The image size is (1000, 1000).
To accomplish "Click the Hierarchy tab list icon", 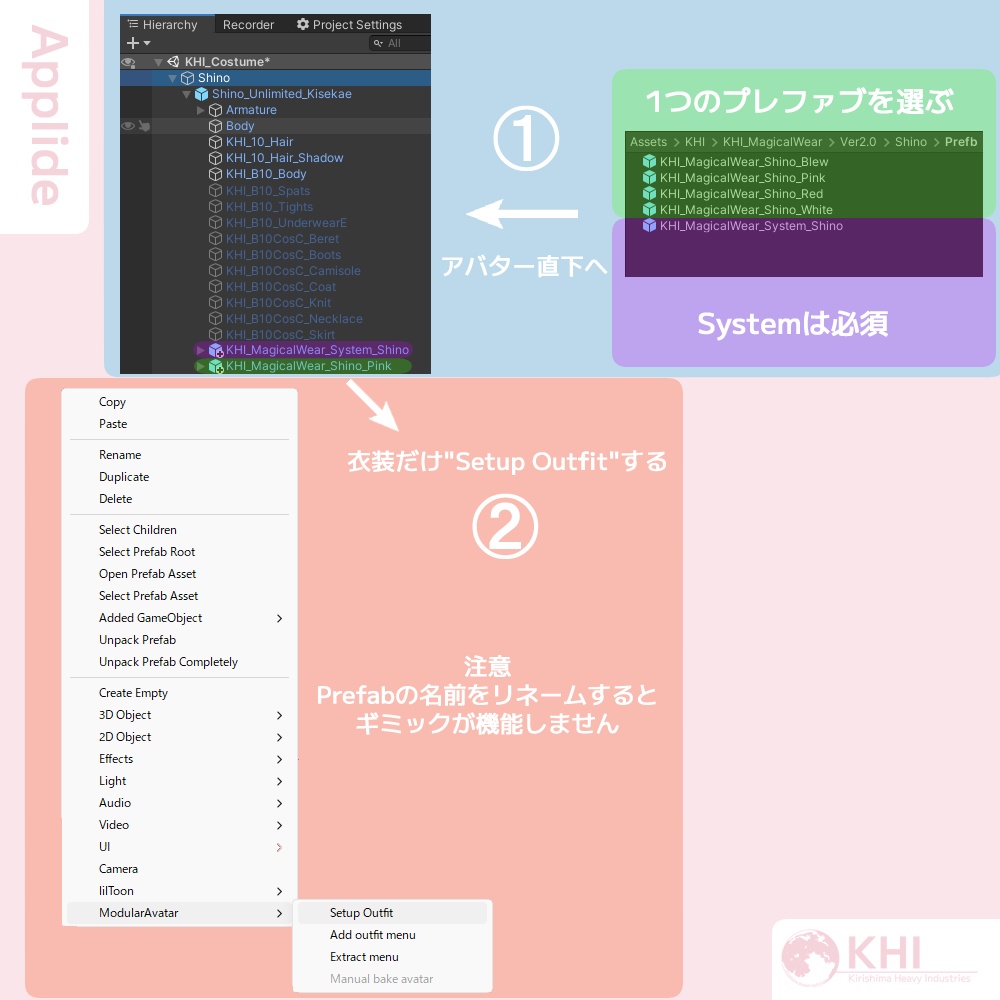I will tap(133, 24).
